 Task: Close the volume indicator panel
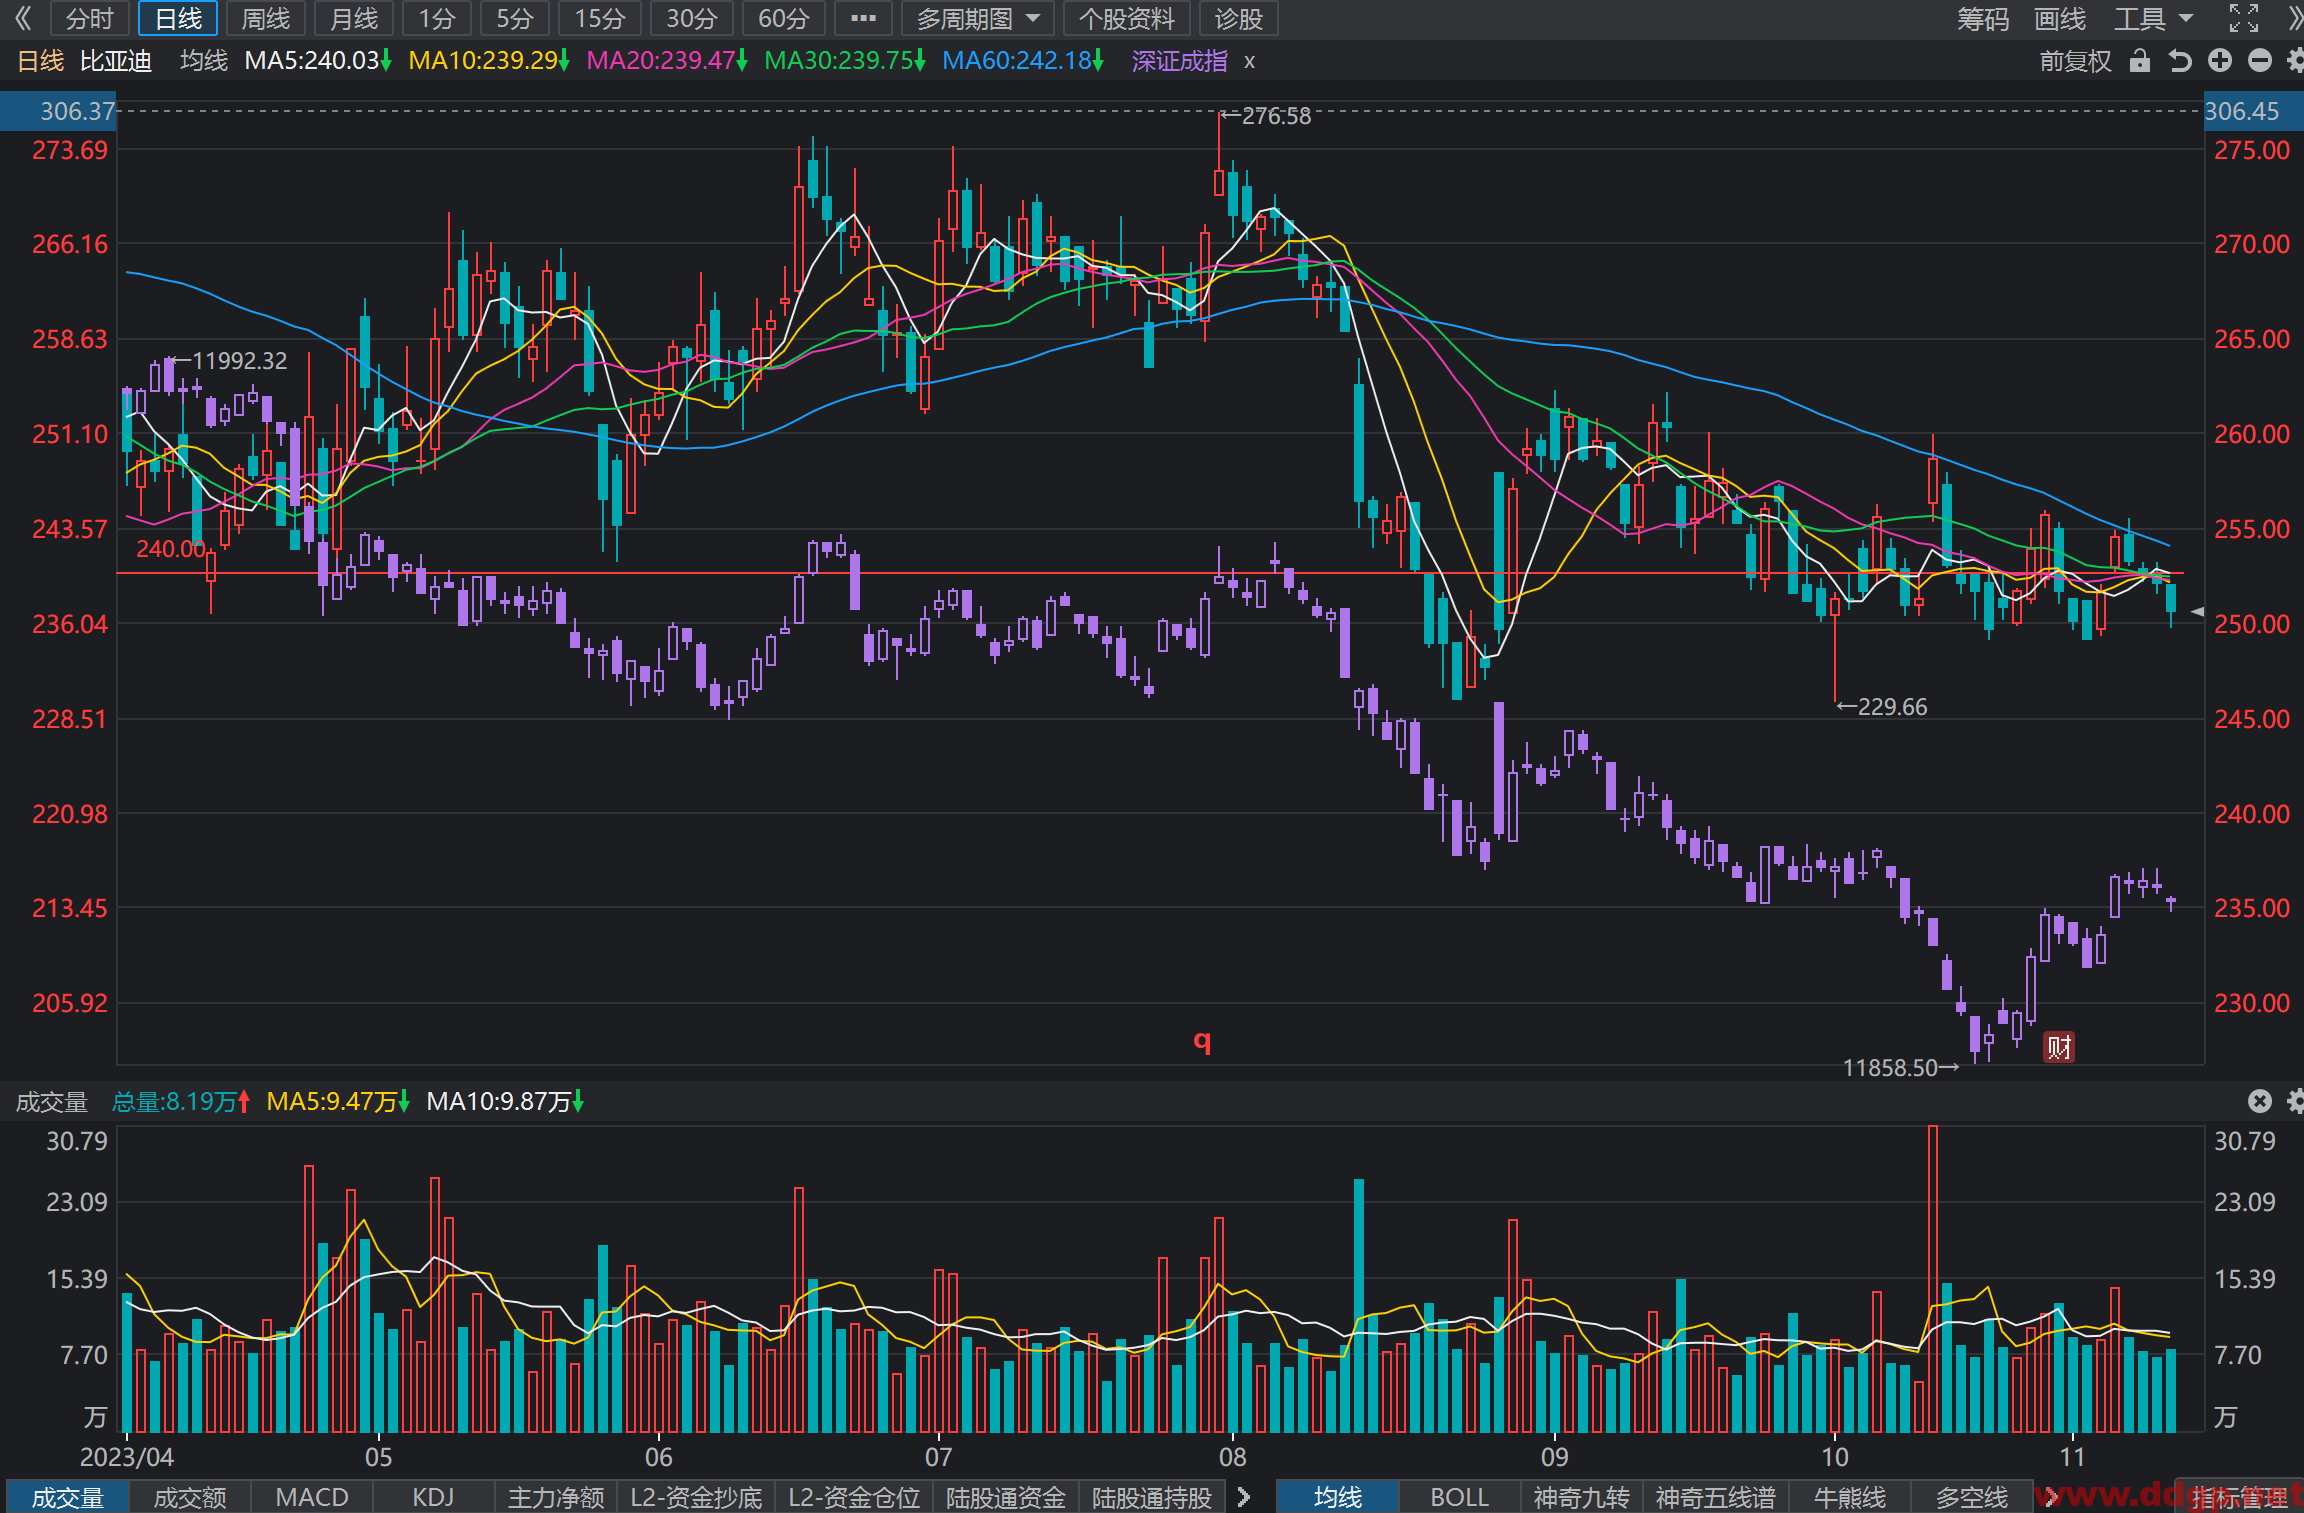[x=2260, y=1101]
